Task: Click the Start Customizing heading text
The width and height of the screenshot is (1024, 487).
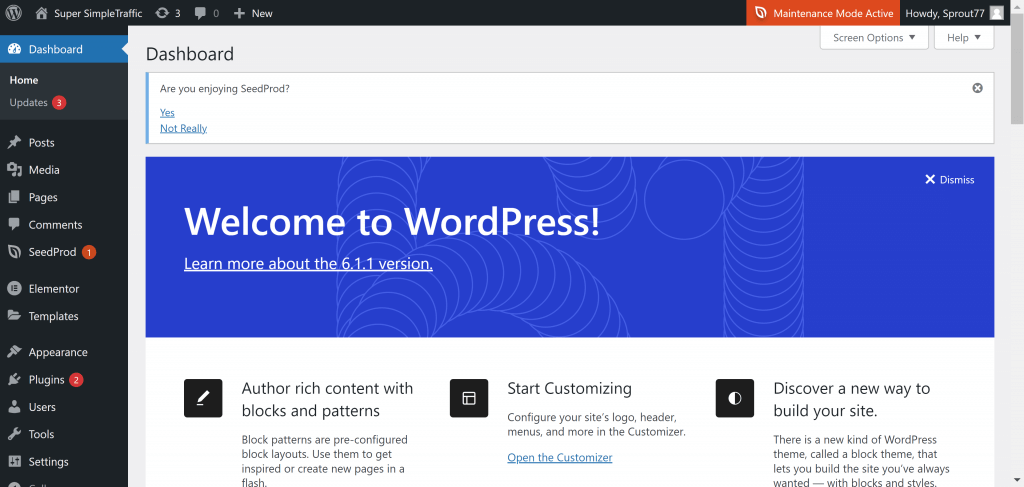Action: [x=569, y=388]
